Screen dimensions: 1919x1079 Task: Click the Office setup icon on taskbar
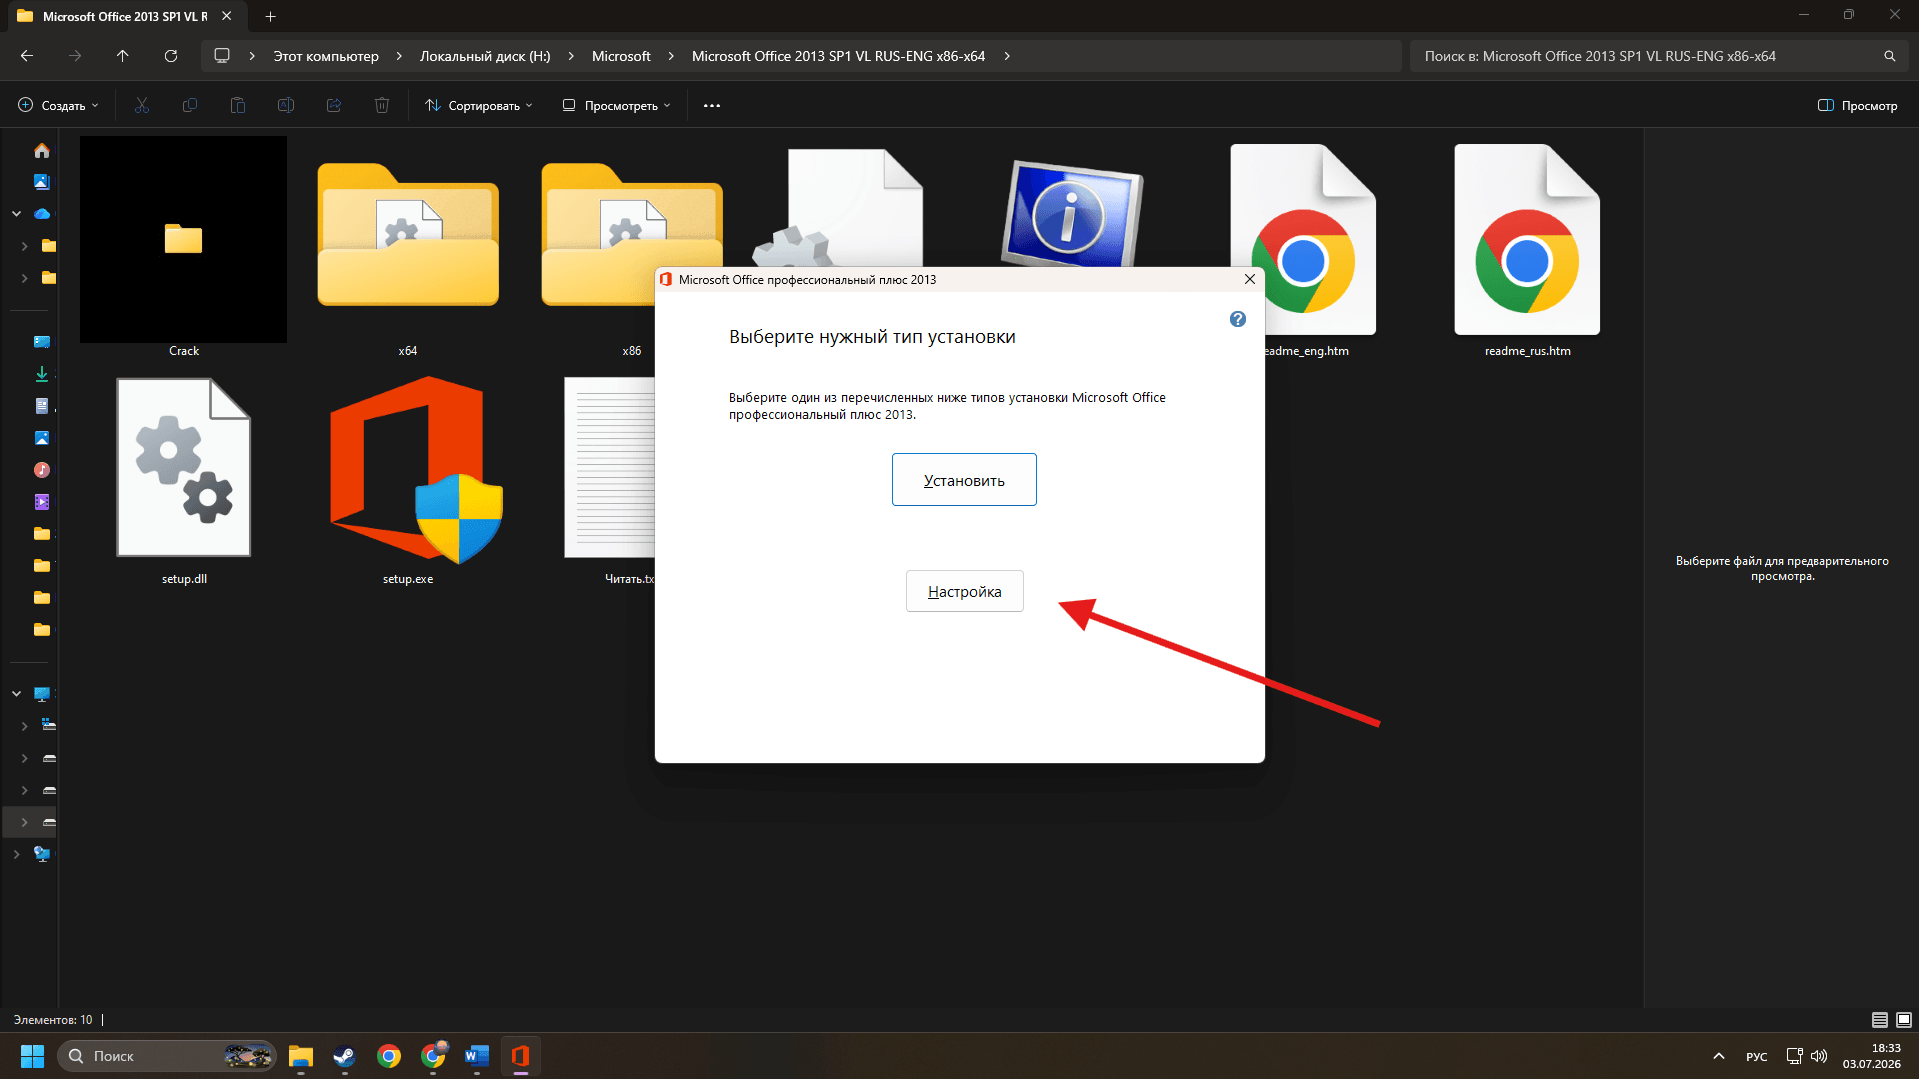point(521,1056)
